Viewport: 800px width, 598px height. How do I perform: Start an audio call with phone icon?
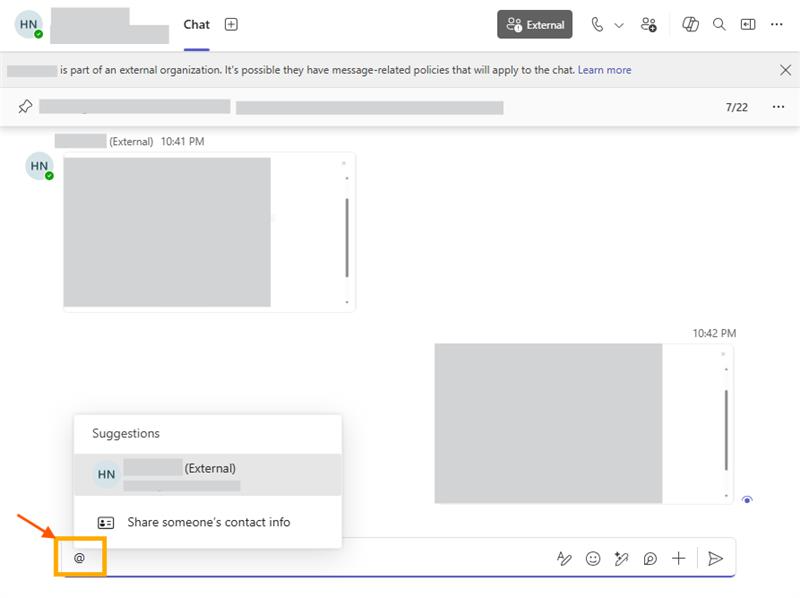tap(597, 24)
